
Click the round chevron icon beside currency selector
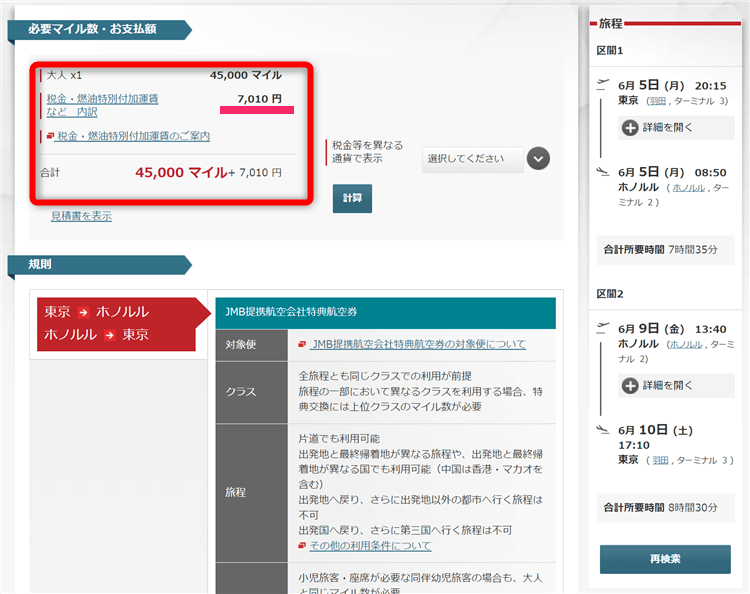point(538,158)
